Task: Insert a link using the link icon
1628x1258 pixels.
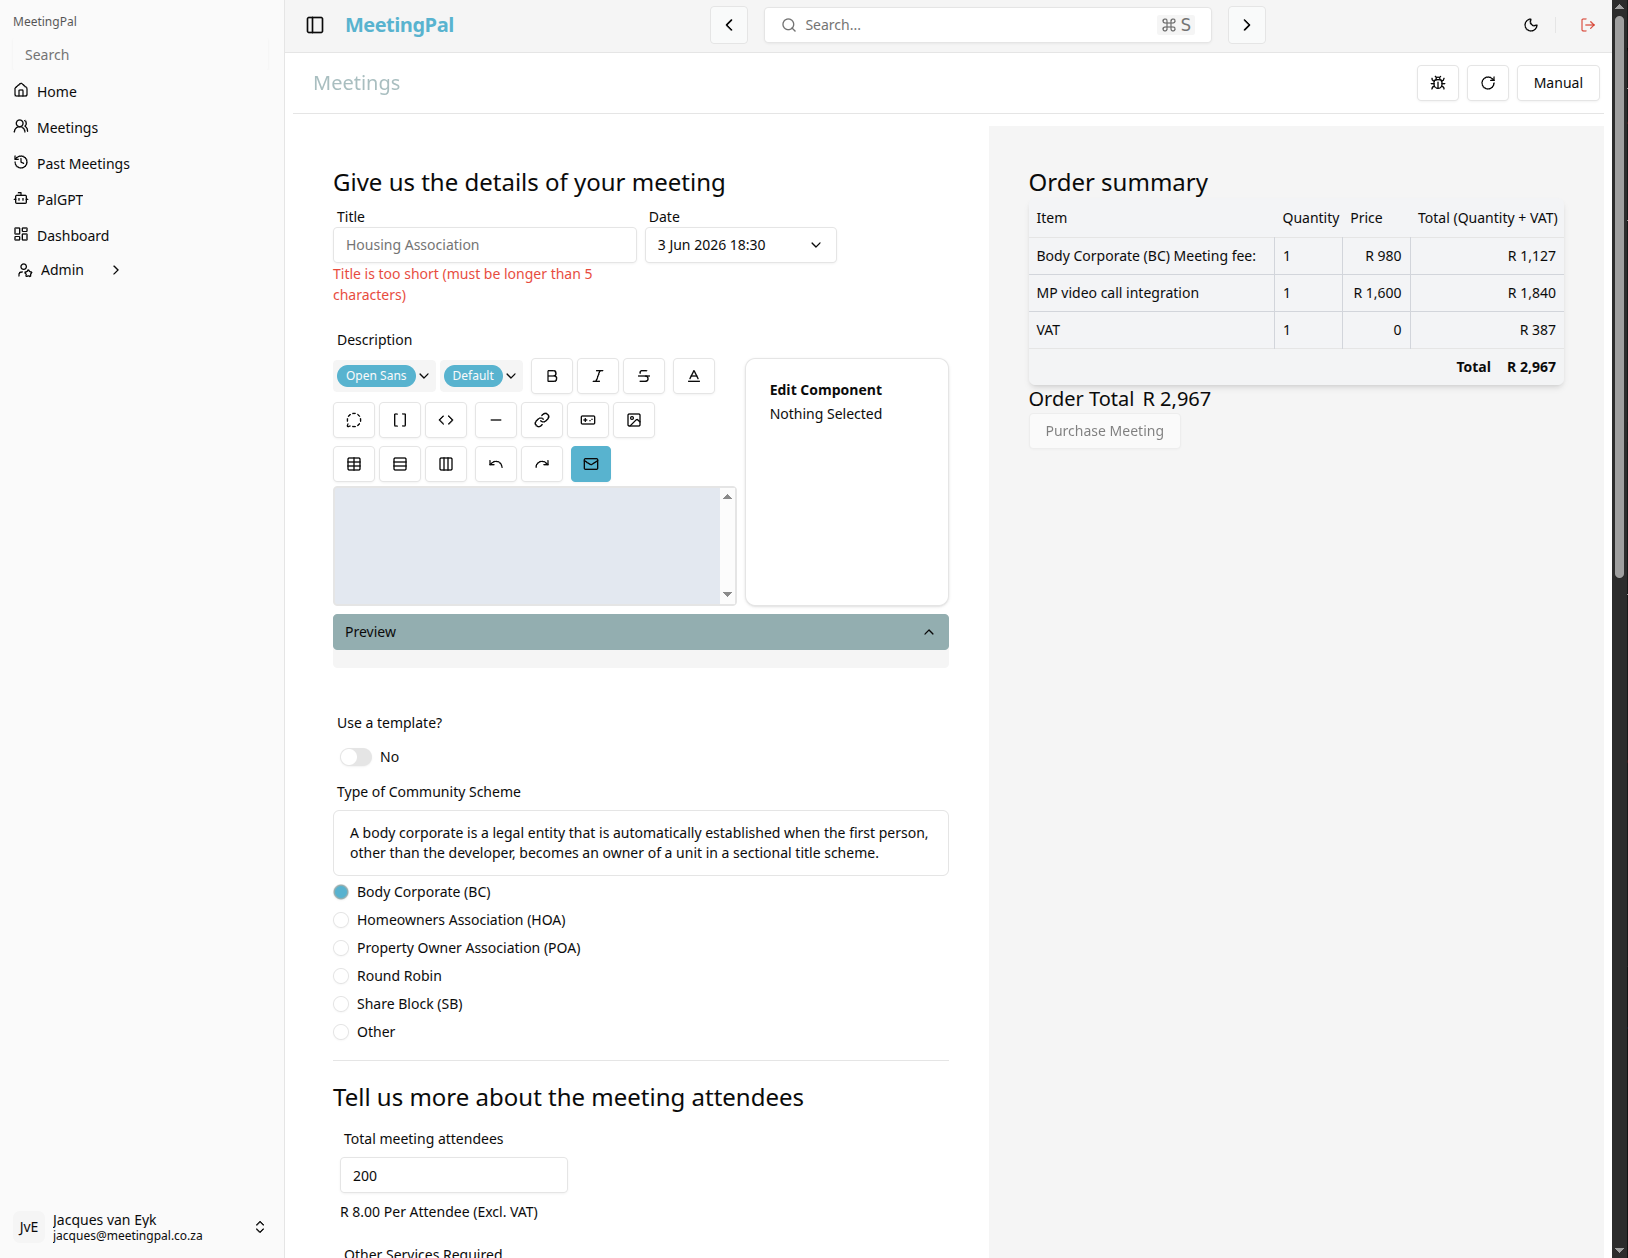Action: coord(542,420)
